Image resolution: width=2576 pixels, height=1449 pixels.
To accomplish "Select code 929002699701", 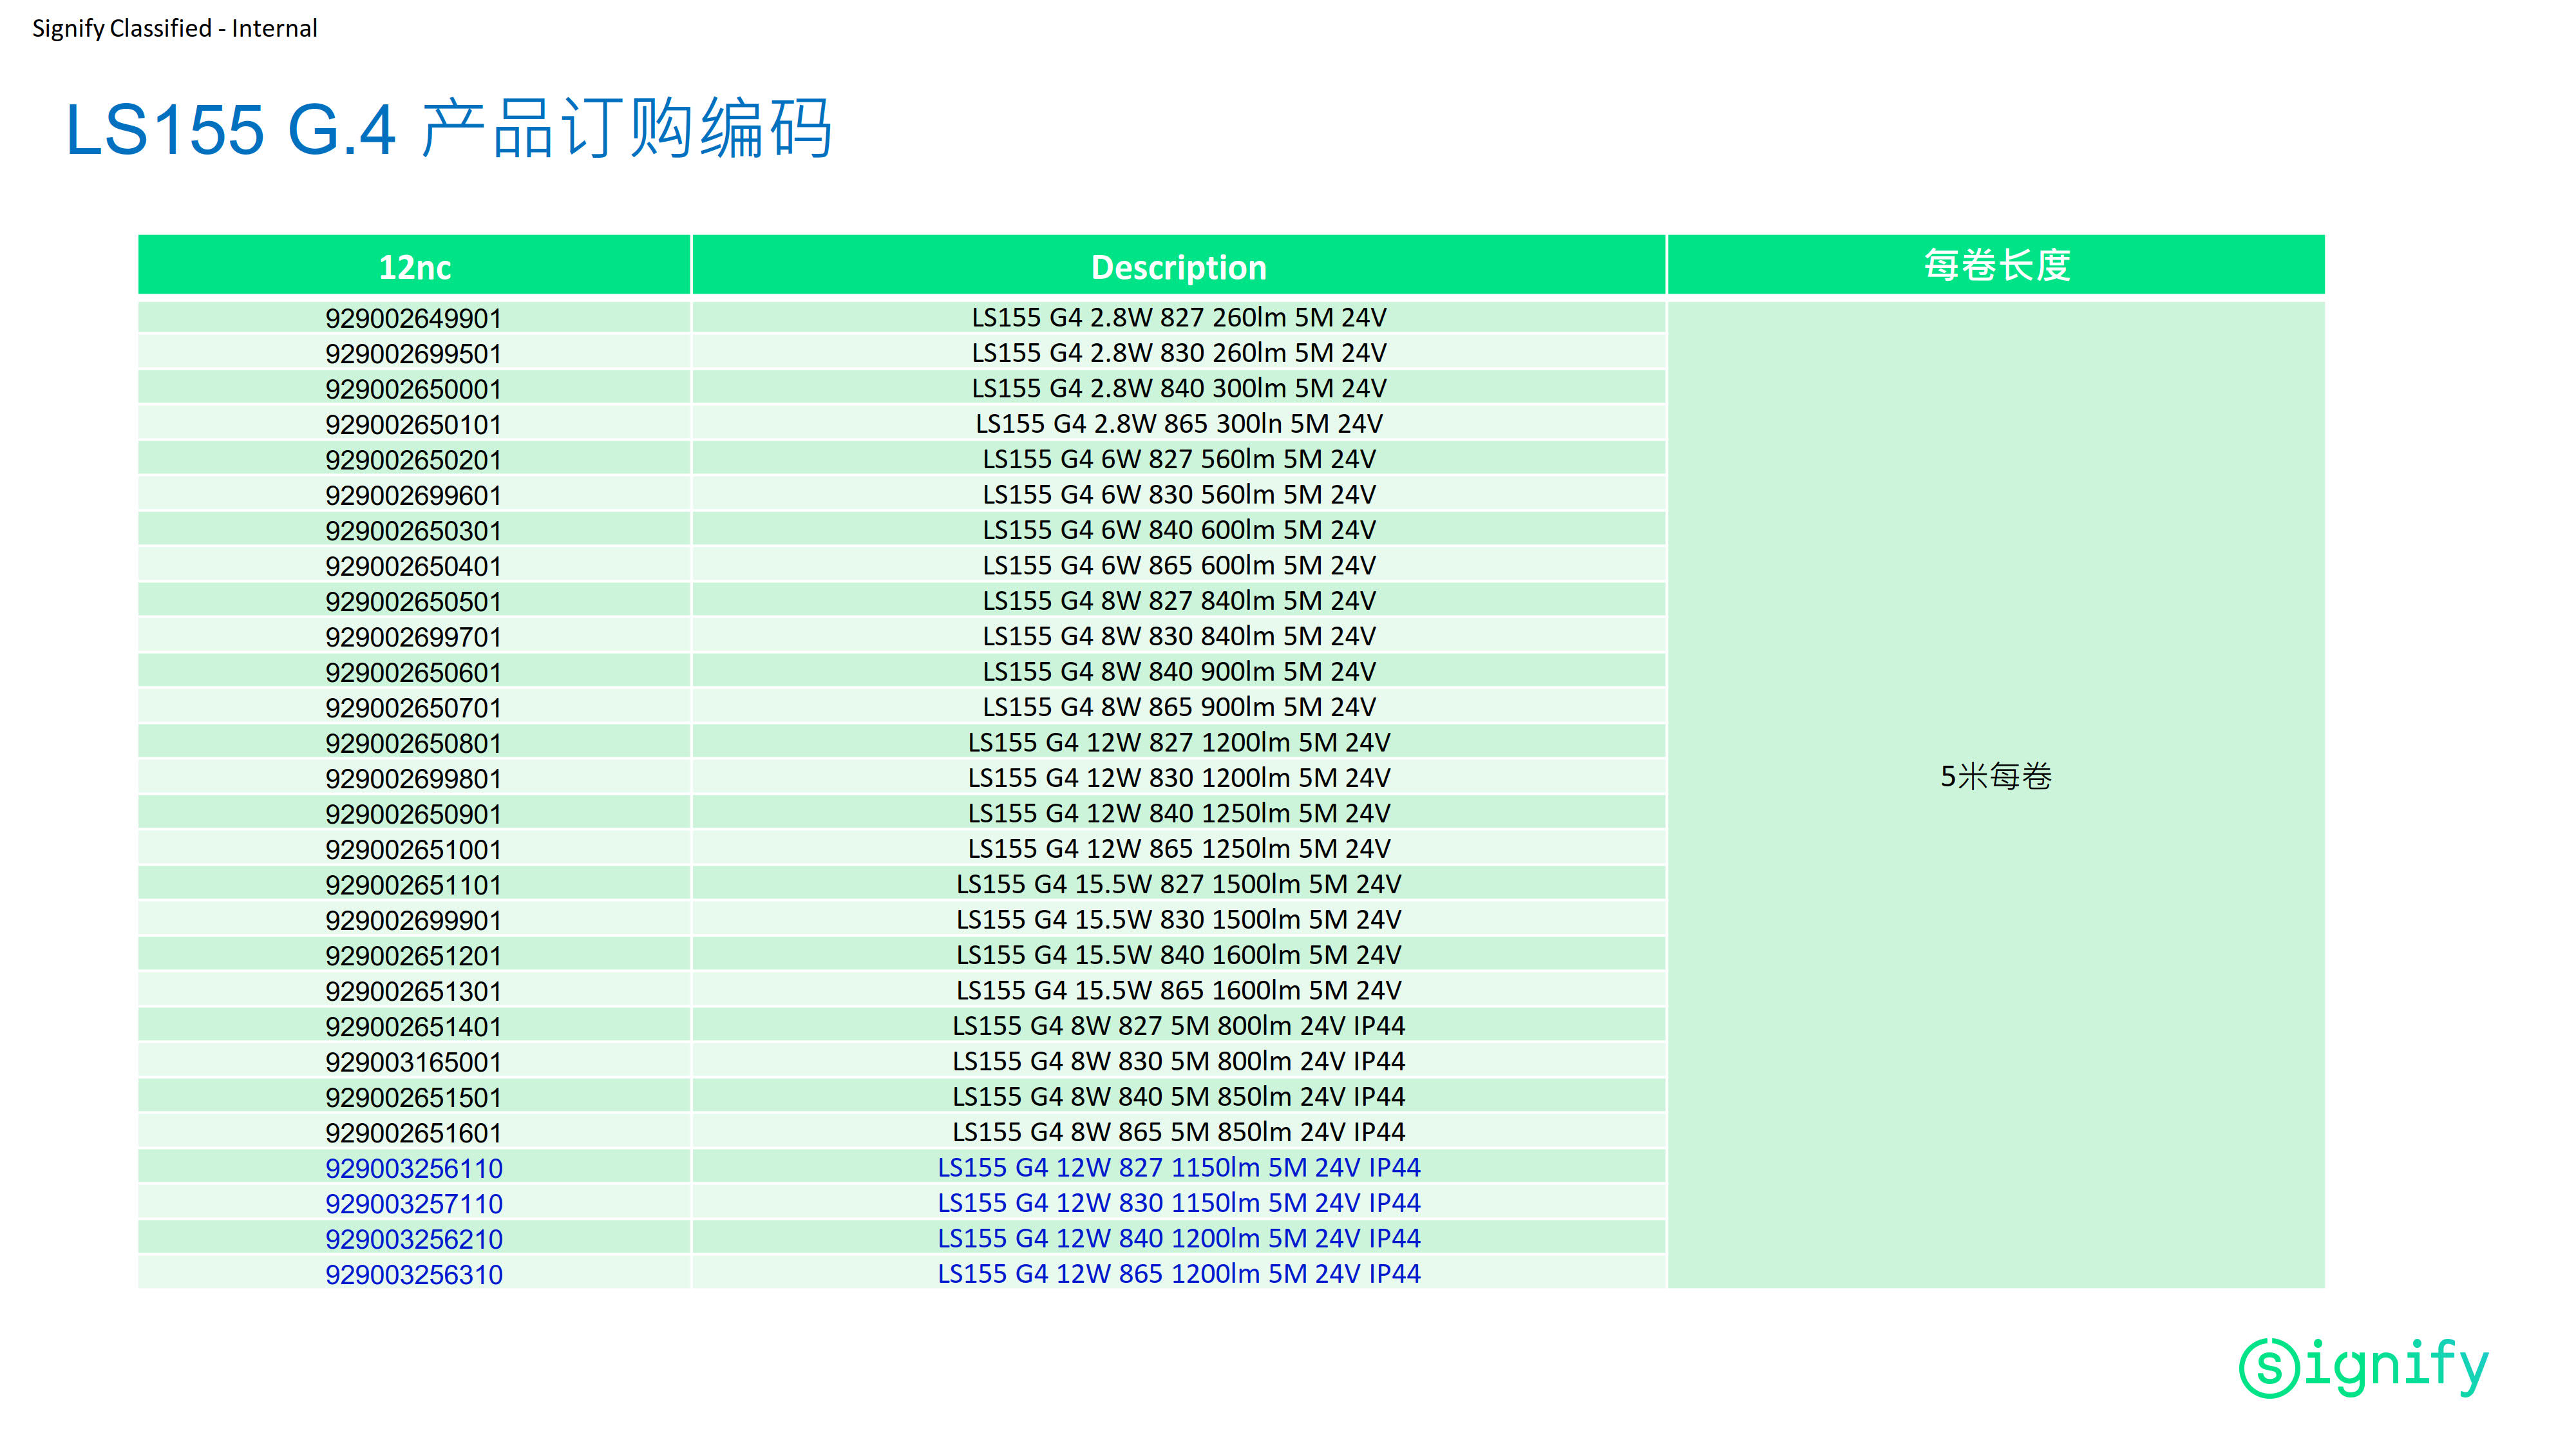I will pos(413,637).
